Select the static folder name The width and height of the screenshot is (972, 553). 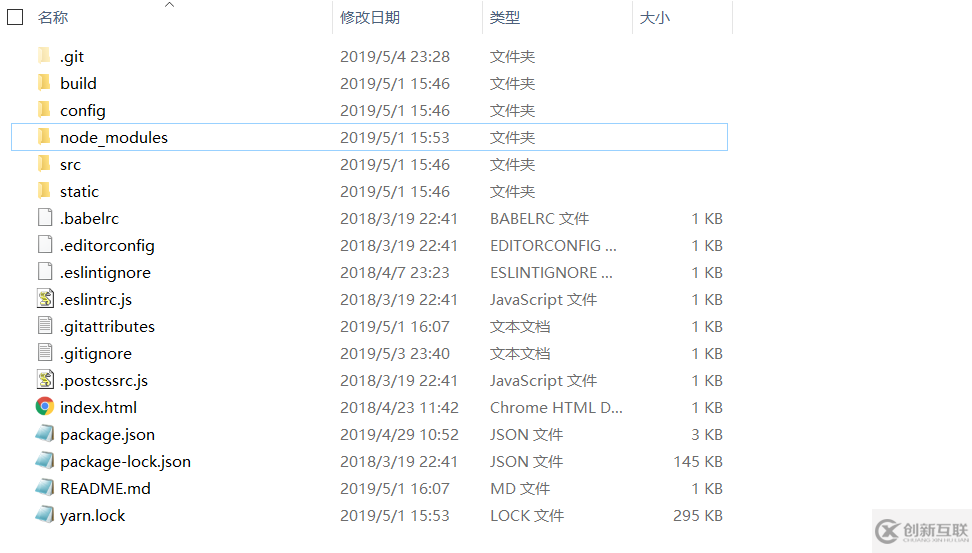[79, 192]
